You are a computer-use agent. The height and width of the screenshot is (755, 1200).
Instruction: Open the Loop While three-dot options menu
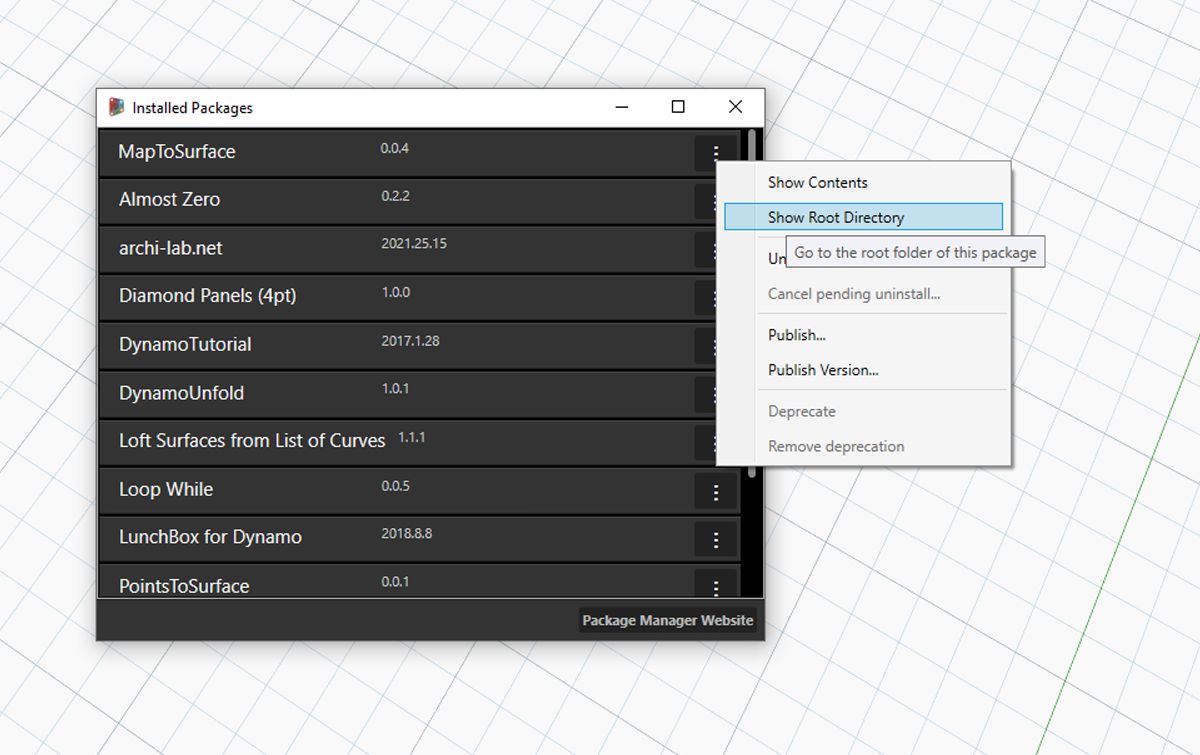[716, 492]
